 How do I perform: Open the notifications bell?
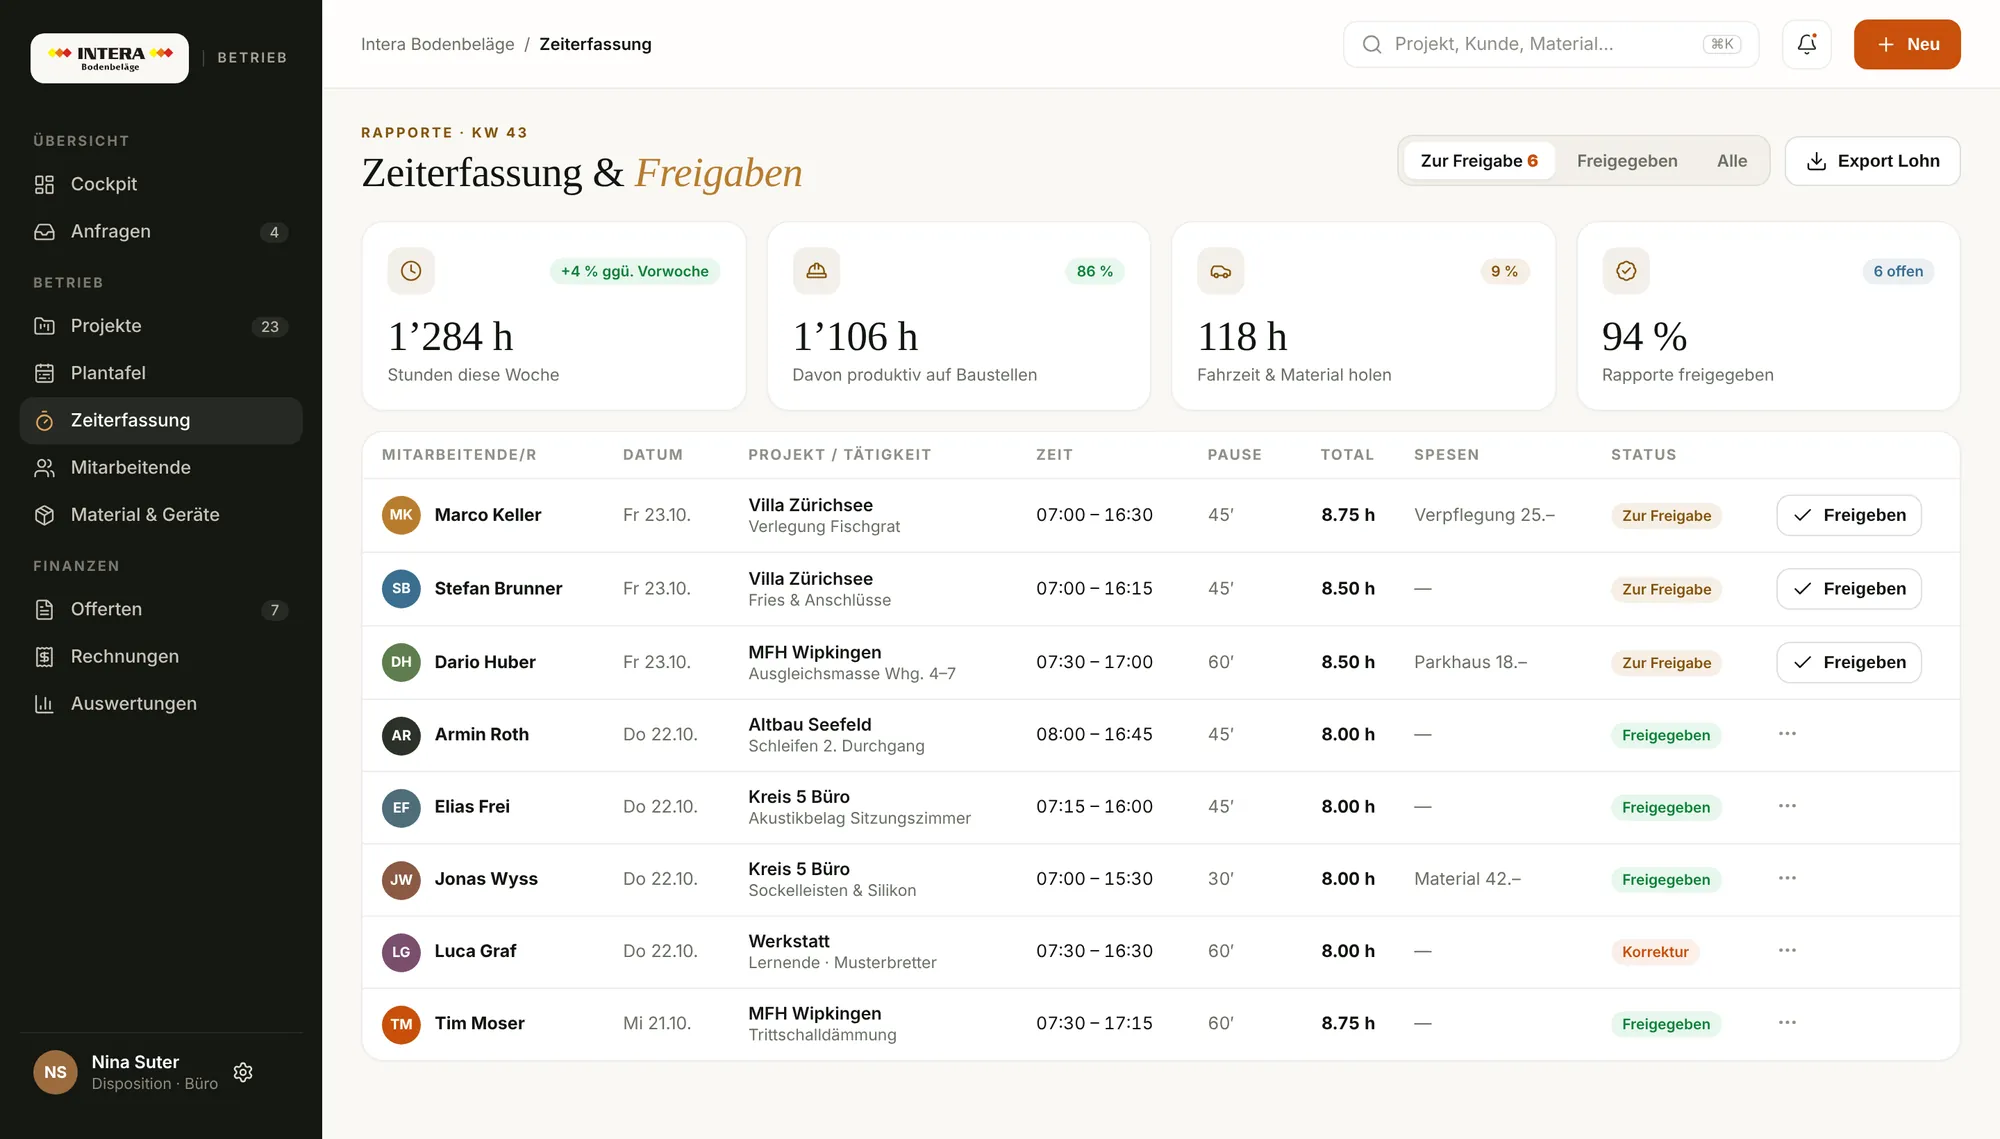[1806, 44]
